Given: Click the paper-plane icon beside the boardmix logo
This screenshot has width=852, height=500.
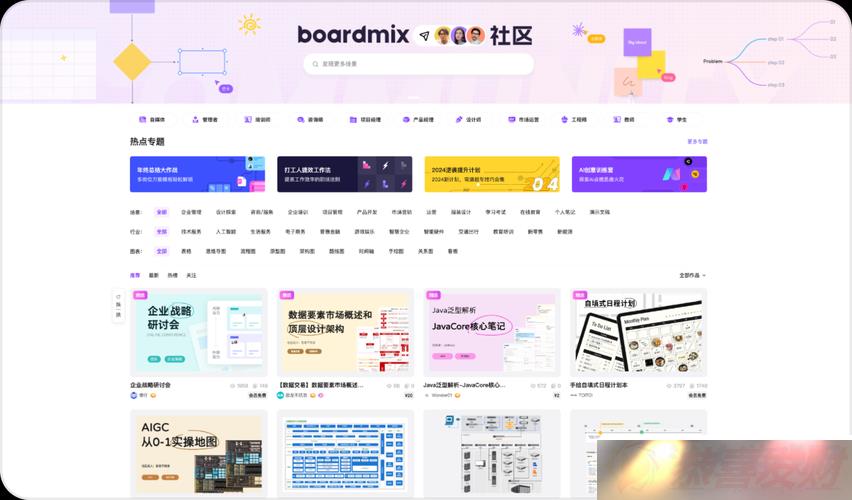Looking at the screenshot, I should [x=424, y=36].
